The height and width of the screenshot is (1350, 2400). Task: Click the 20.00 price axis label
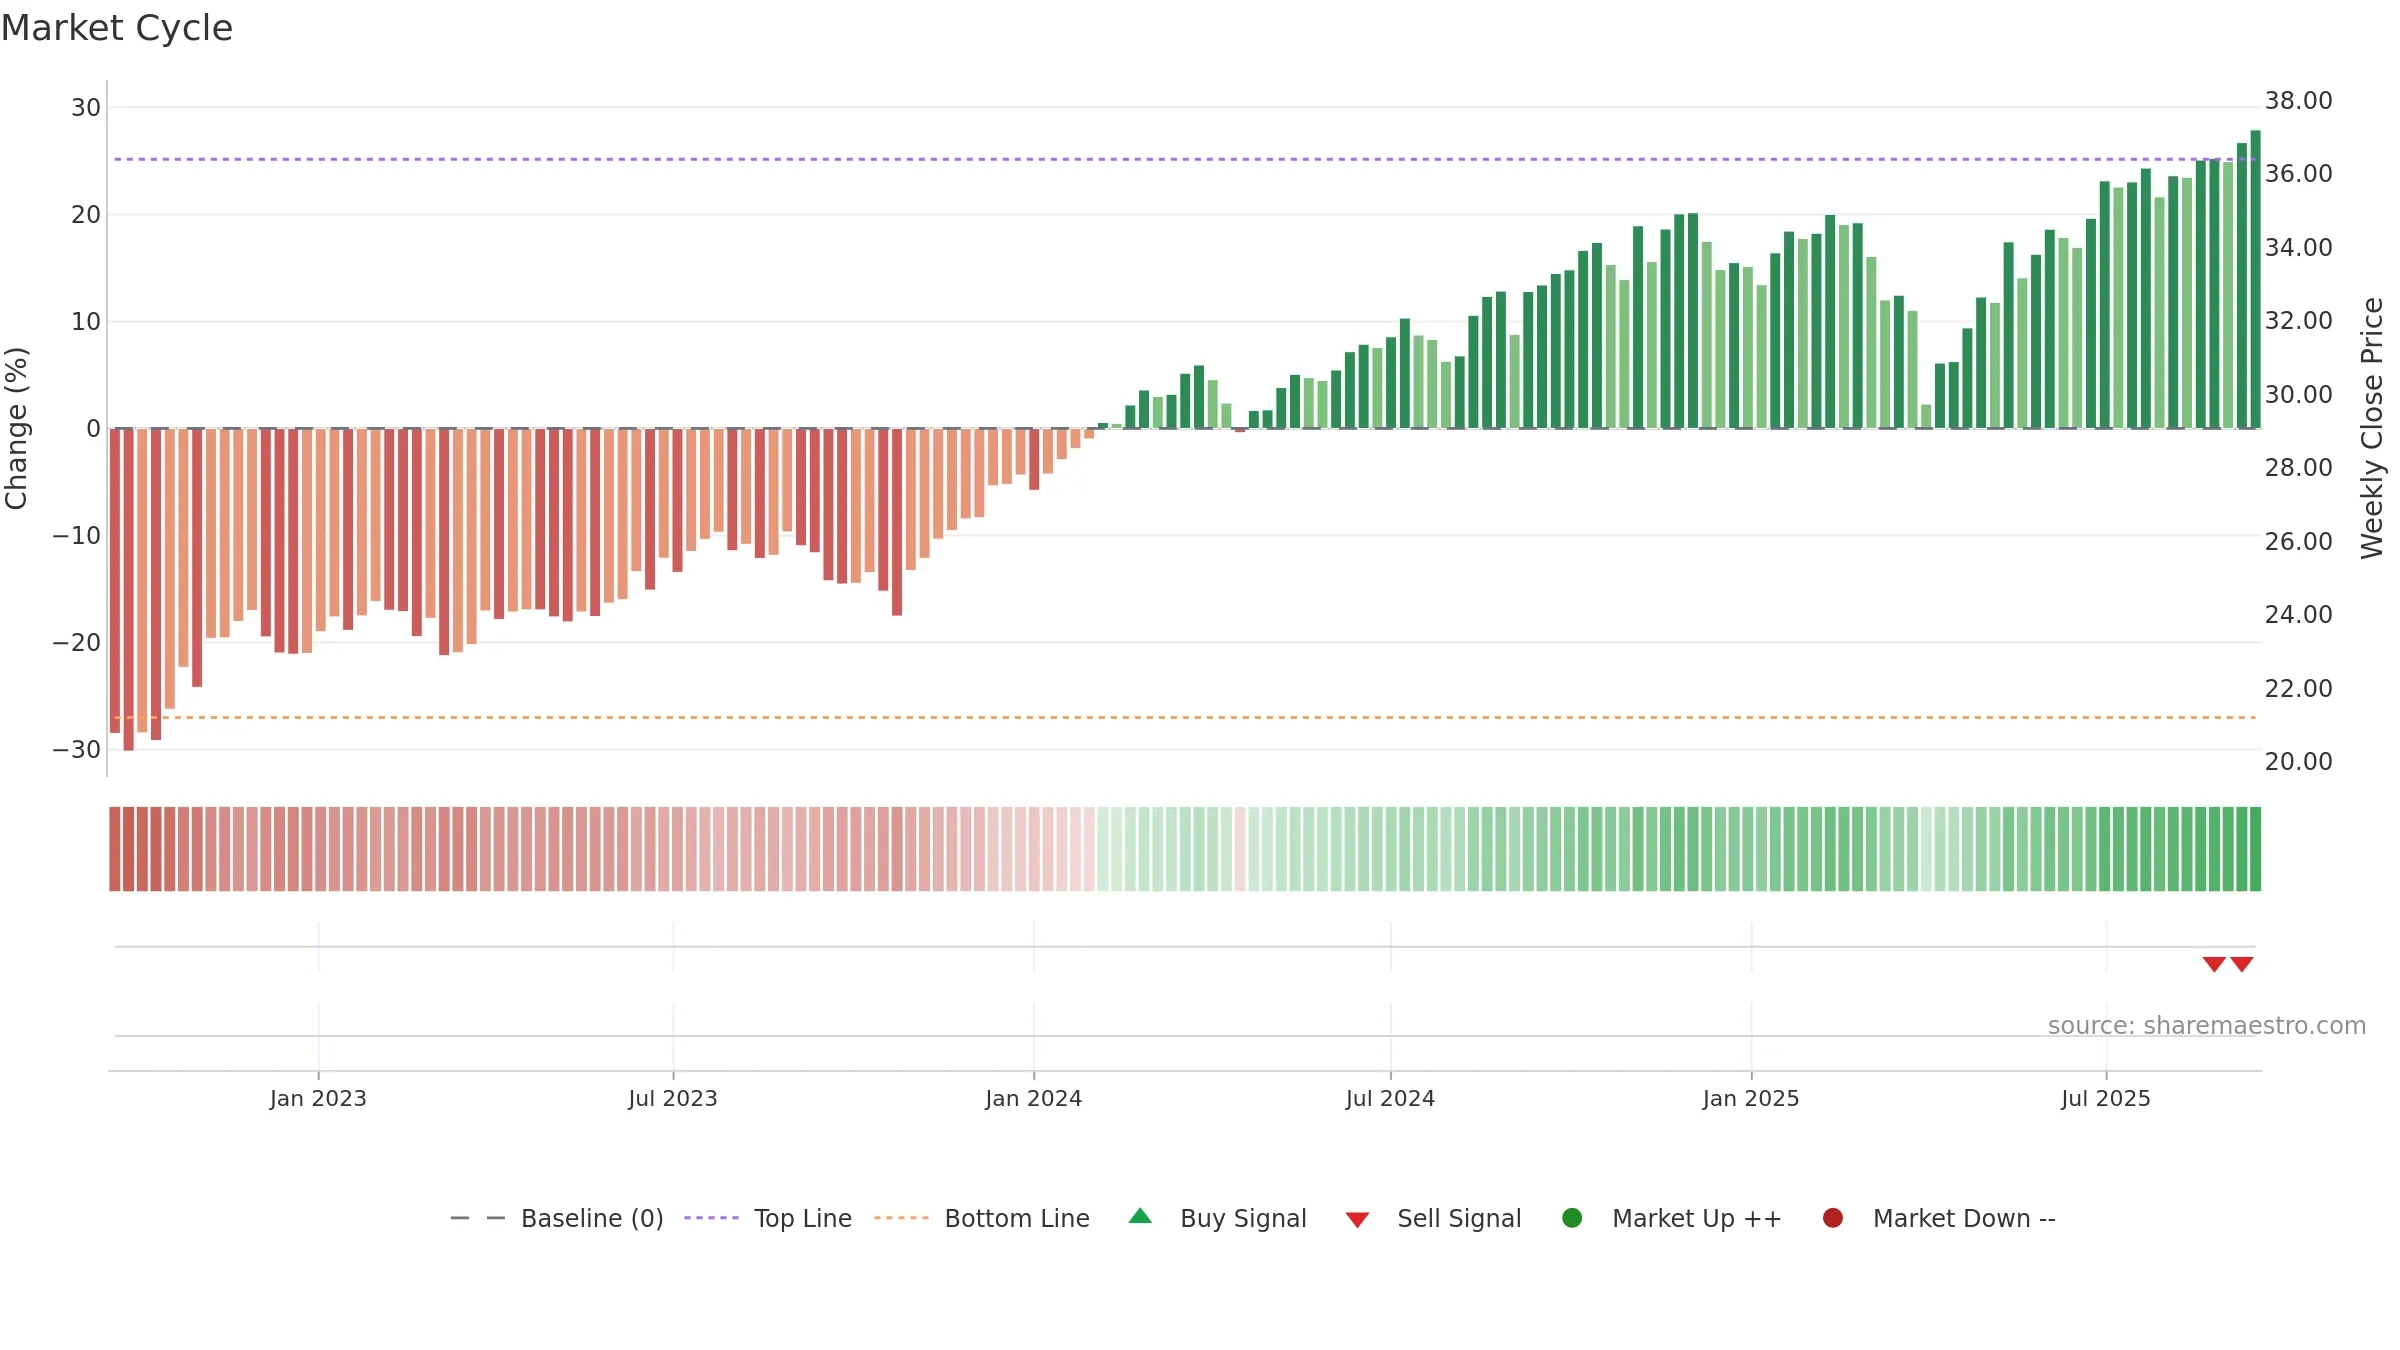[x=2298, y=761]
